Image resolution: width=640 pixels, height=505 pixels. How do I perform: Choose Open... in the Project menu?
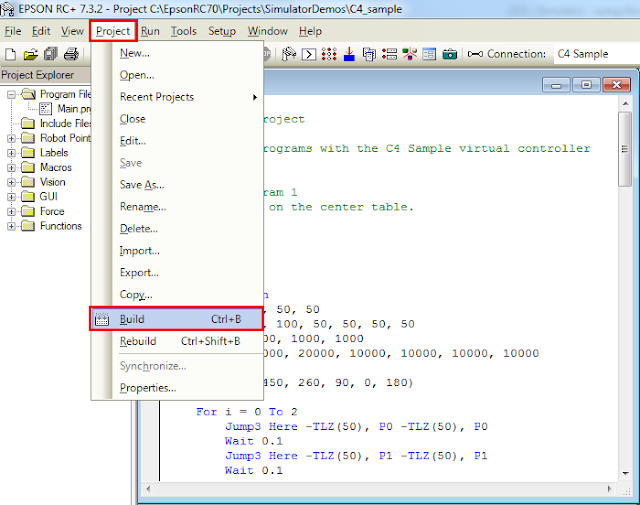(x=177, y=75)
